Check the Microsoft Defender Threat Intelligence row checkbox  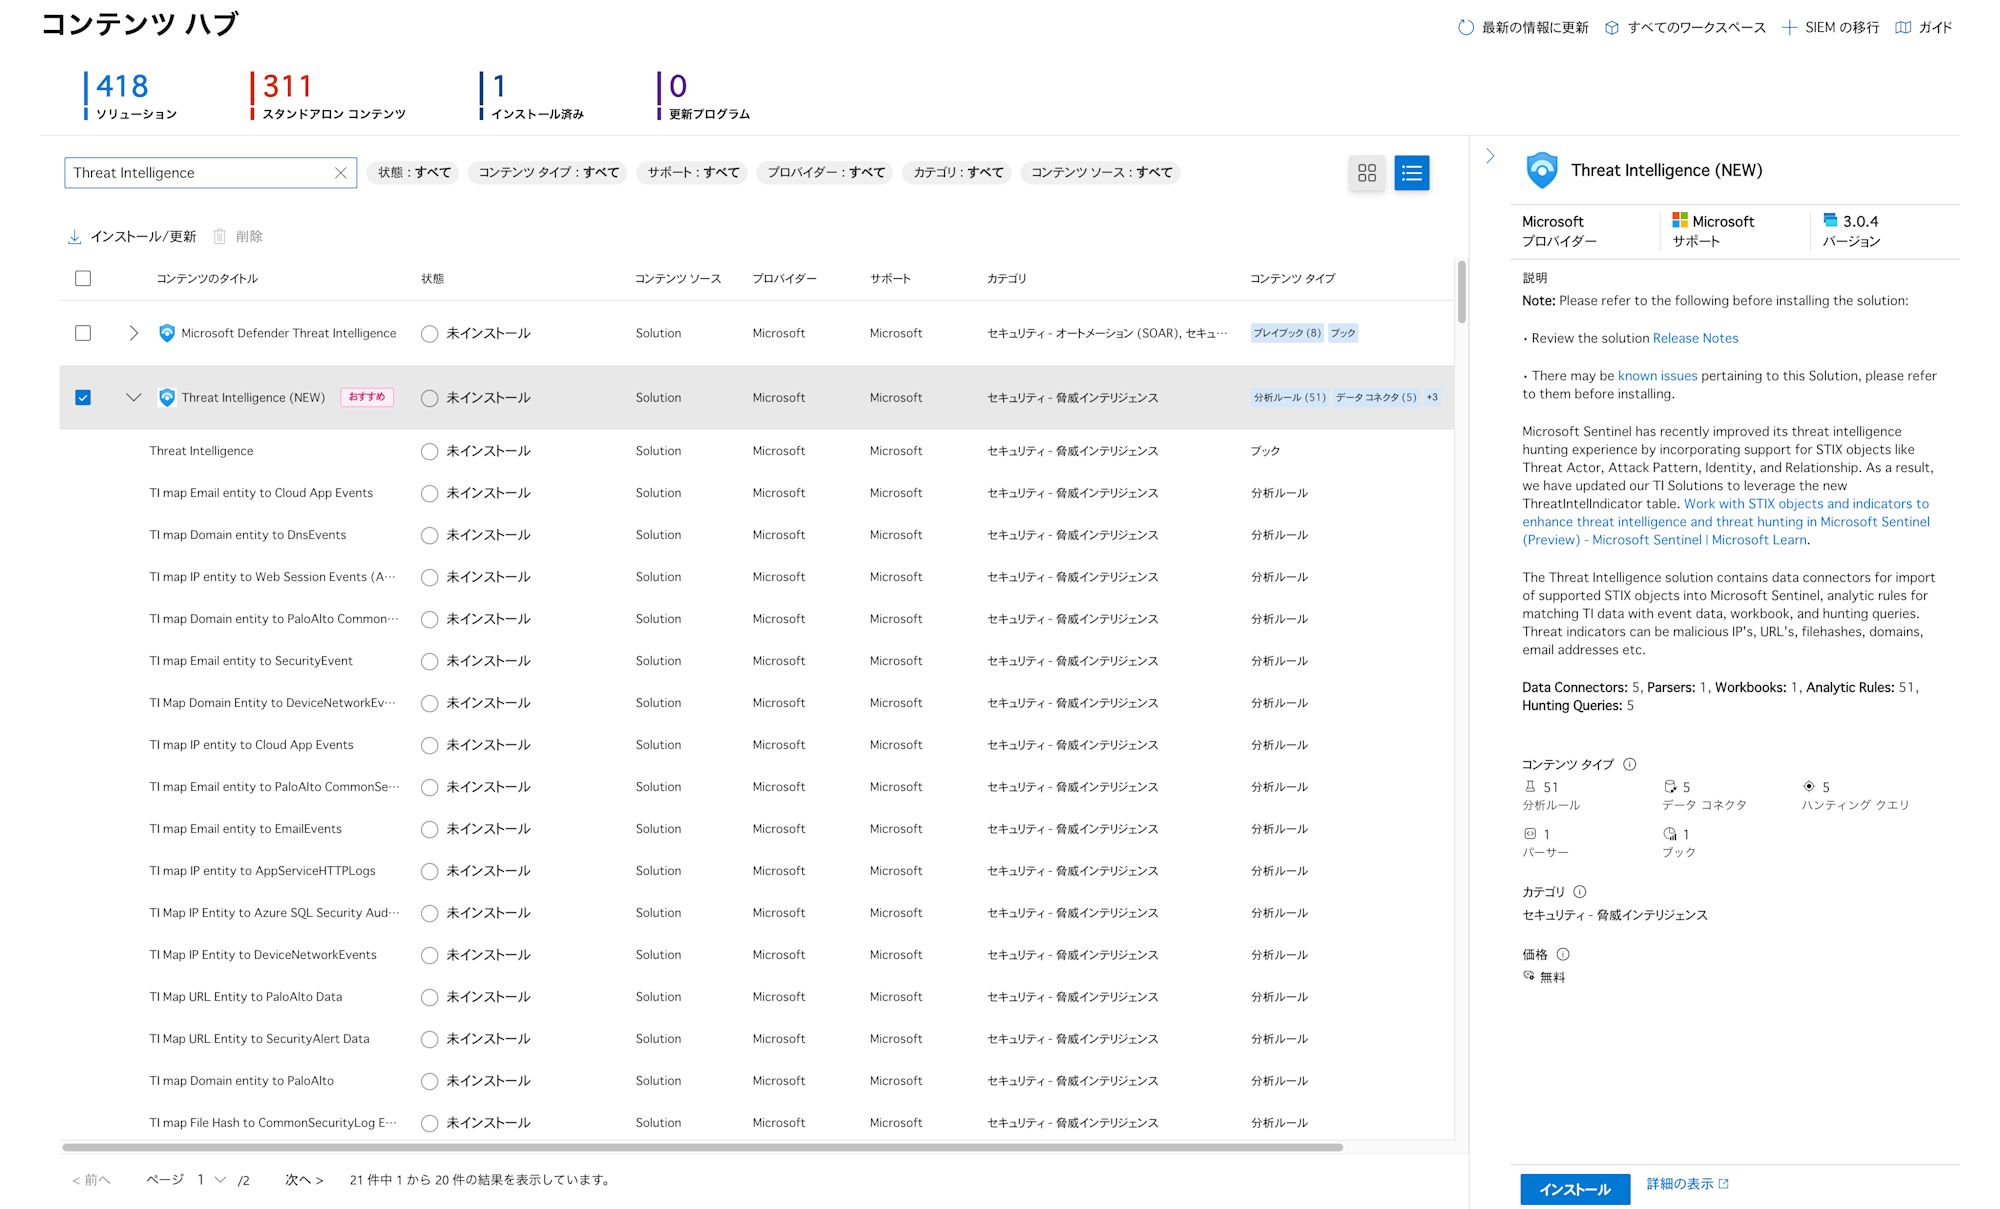click(x=83, y=333)
